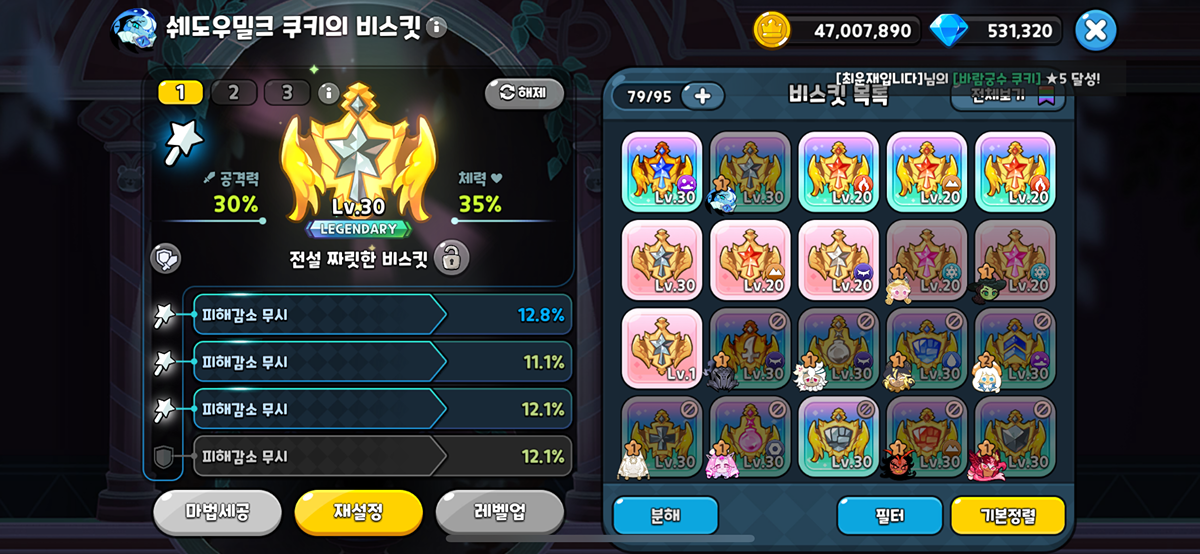1200x554 pixels.
Task: Click the 레벨업 button
Action: 500,512
